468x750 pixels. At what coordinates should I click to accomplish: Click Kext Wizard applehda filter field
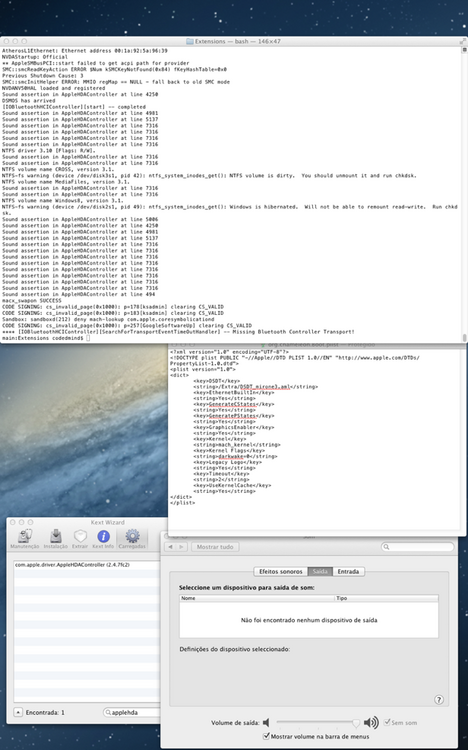click(x=132, y=713)
